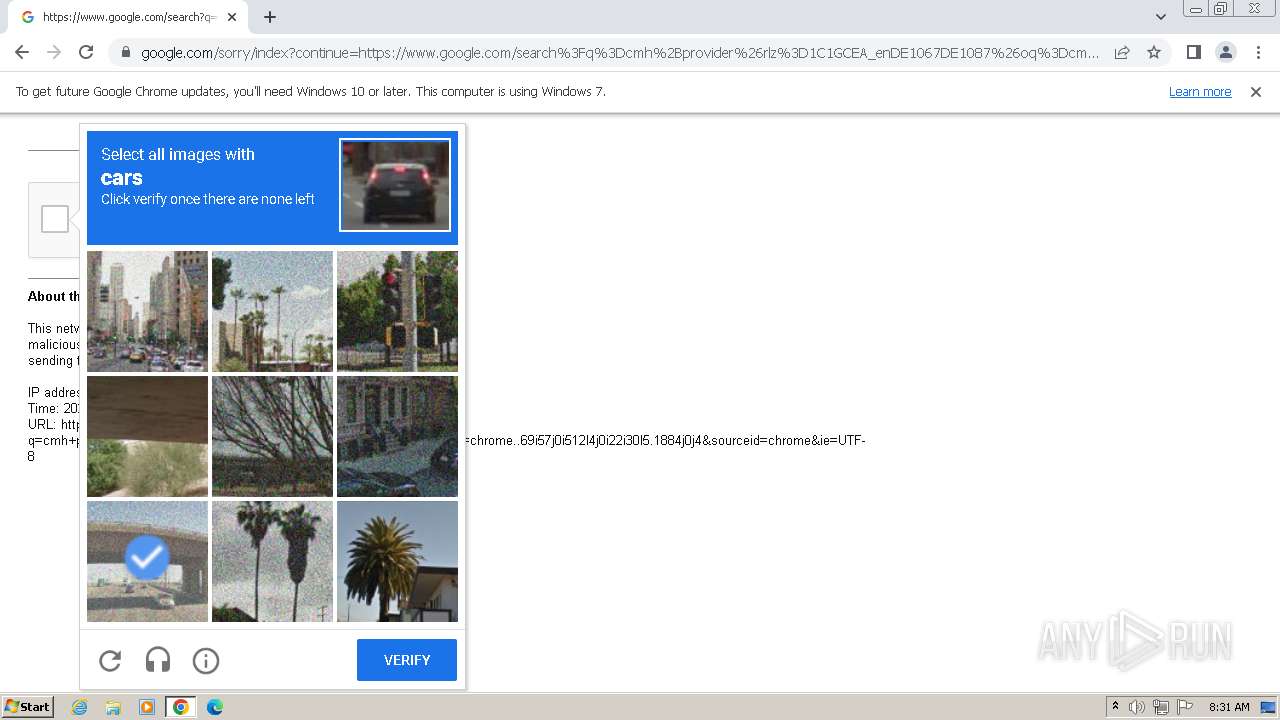
Task: Click the browser Back arrow
Action: click(x=22, y=52)
